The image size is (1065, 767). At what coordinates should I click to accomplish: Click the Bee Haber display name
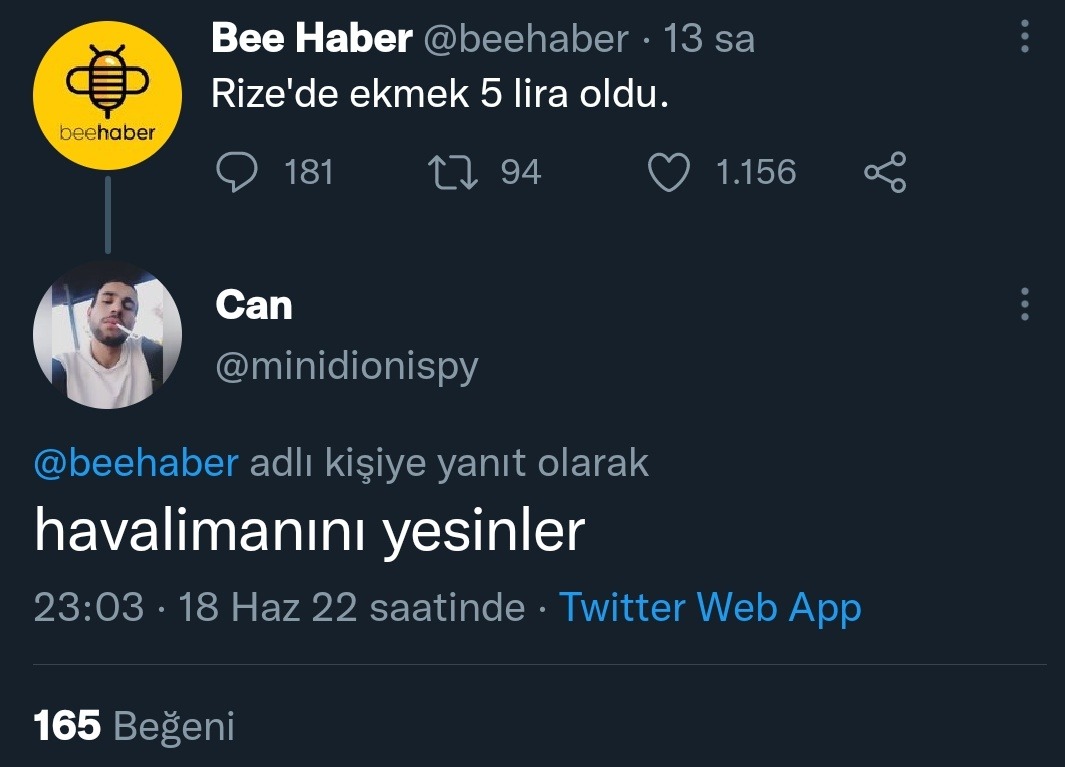tap(312, 39)
